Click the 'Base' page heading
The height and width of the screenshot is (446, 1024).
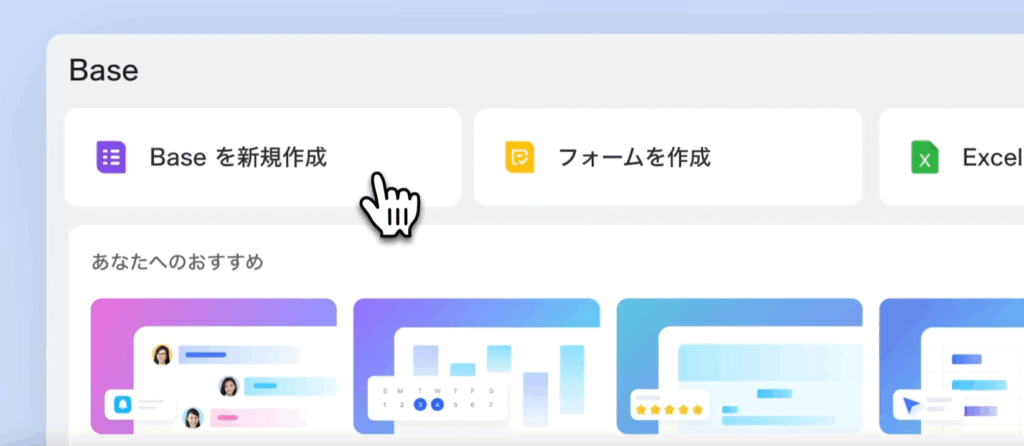(104, 70)
